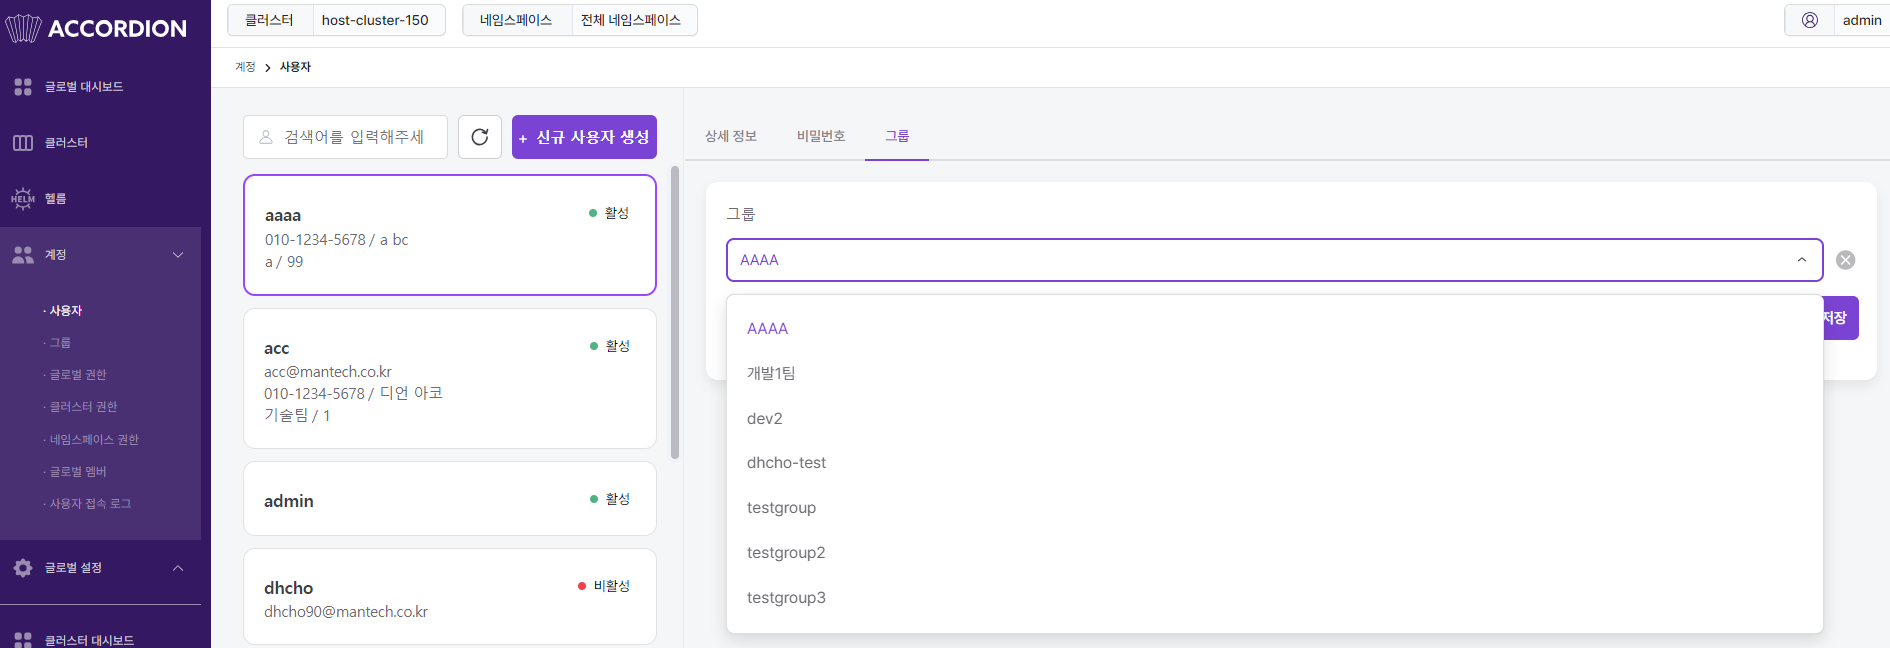
Task: Open 글로벌 멤버 in the sidebar
Action: pyautogui.click(x=78, y=472)
